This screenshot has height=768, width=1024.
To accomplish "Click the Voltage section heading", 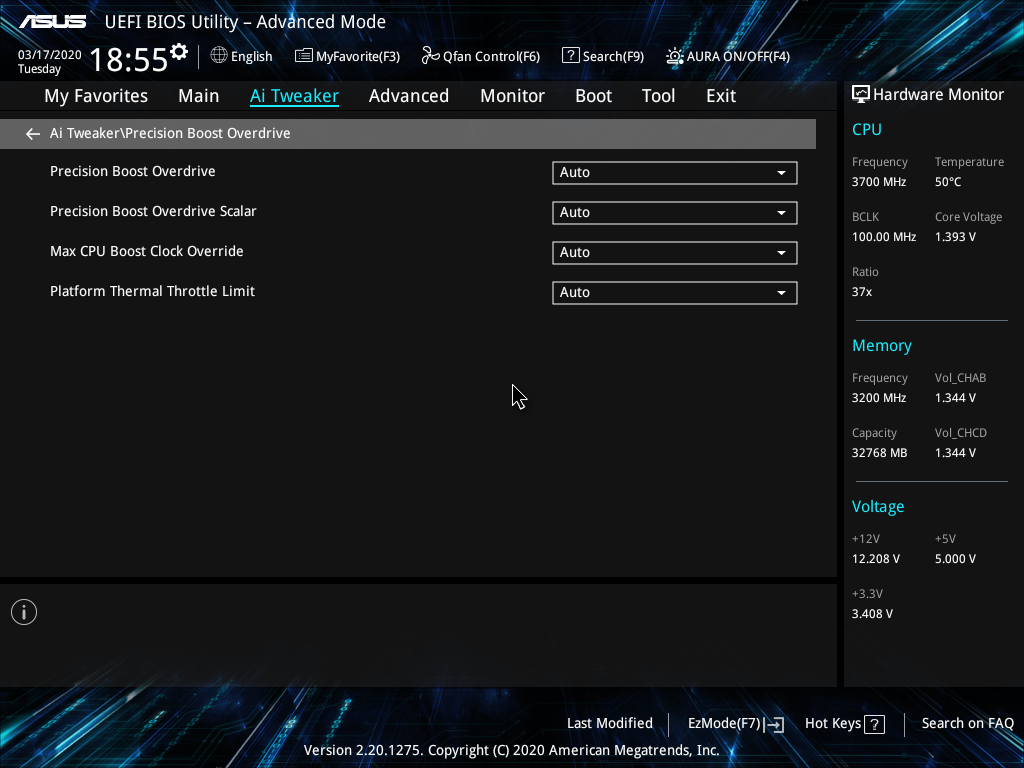I will pos(878,507).
